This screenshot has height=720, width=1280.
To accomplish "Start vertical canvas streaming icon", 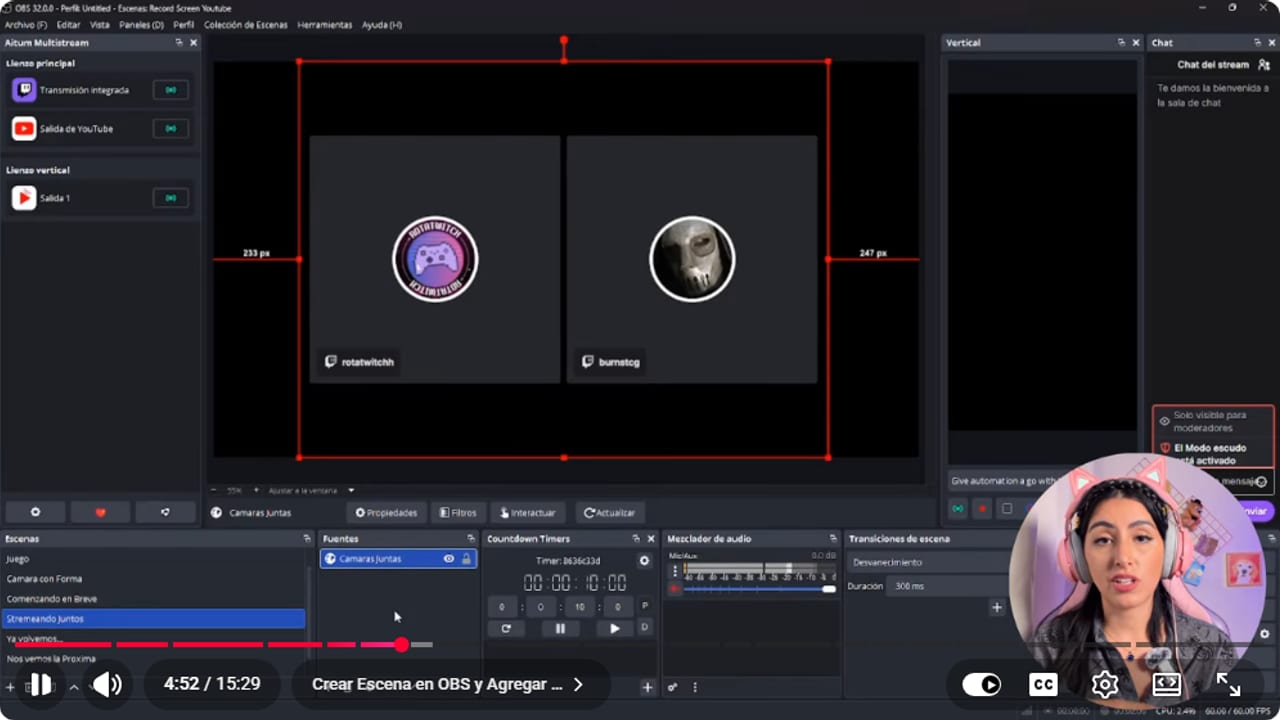I will pyautogui.click(x=958, y=509).
